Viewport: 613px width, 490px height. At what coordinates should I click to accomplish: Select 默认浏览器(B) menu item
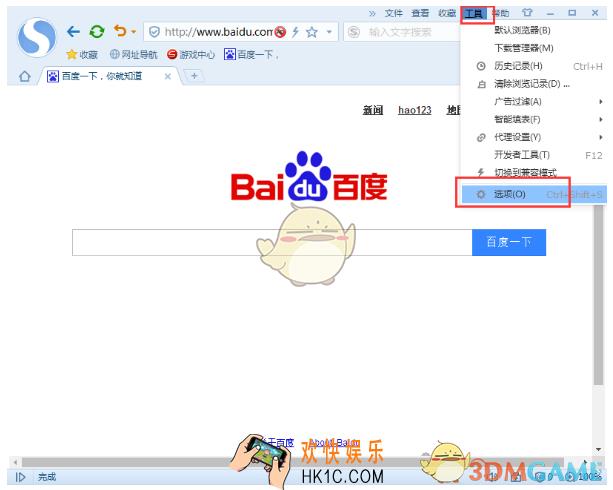pyautogui.click(x=534, y=30)
